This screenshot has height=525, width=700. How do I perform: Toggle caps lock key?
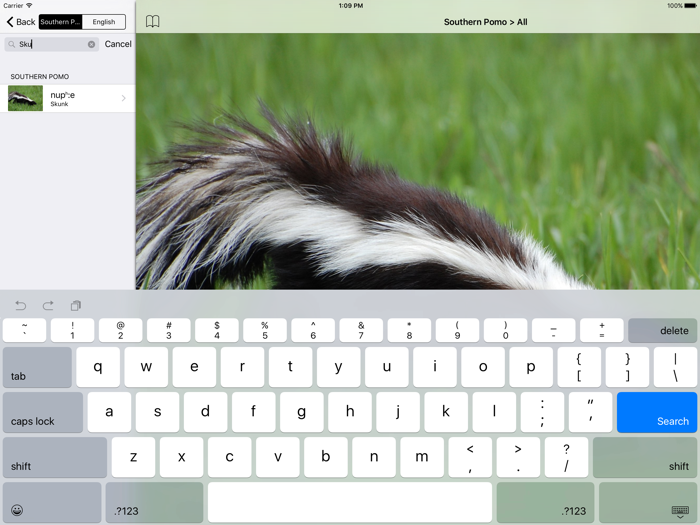pos(42,412)
